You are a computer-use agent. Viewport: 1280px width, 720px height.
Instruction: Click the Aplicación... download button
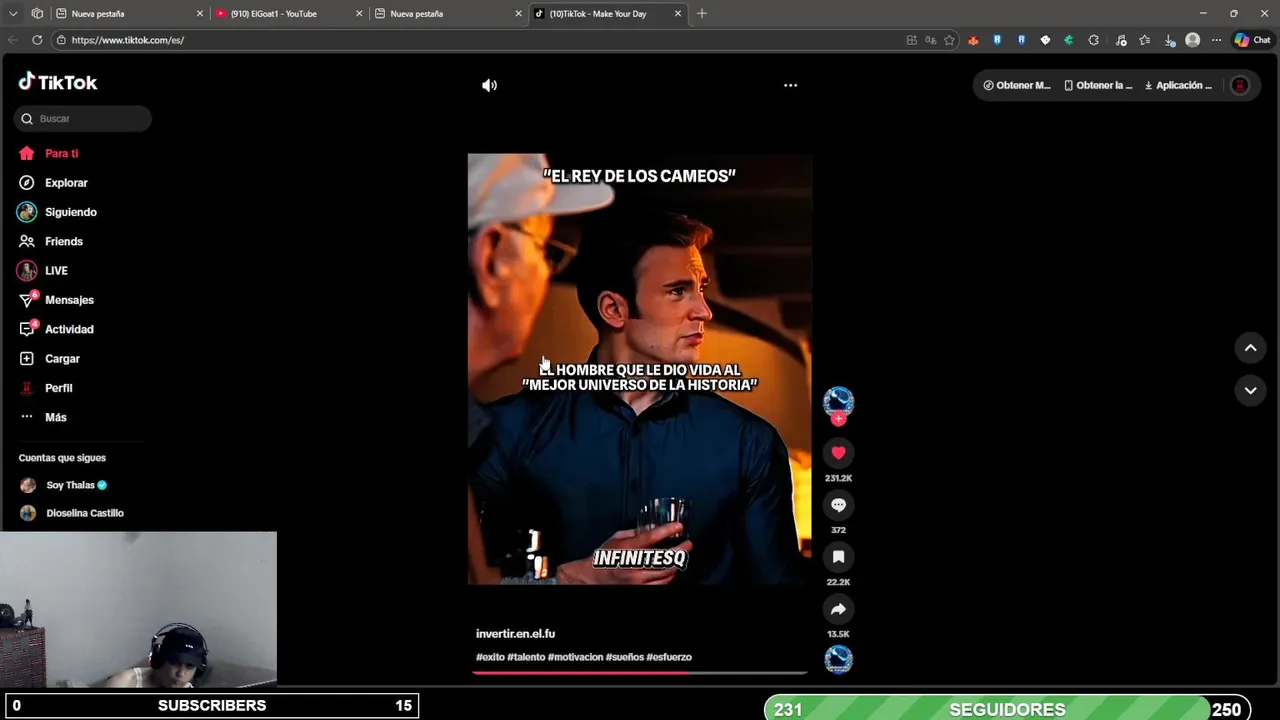point(1178,85)
